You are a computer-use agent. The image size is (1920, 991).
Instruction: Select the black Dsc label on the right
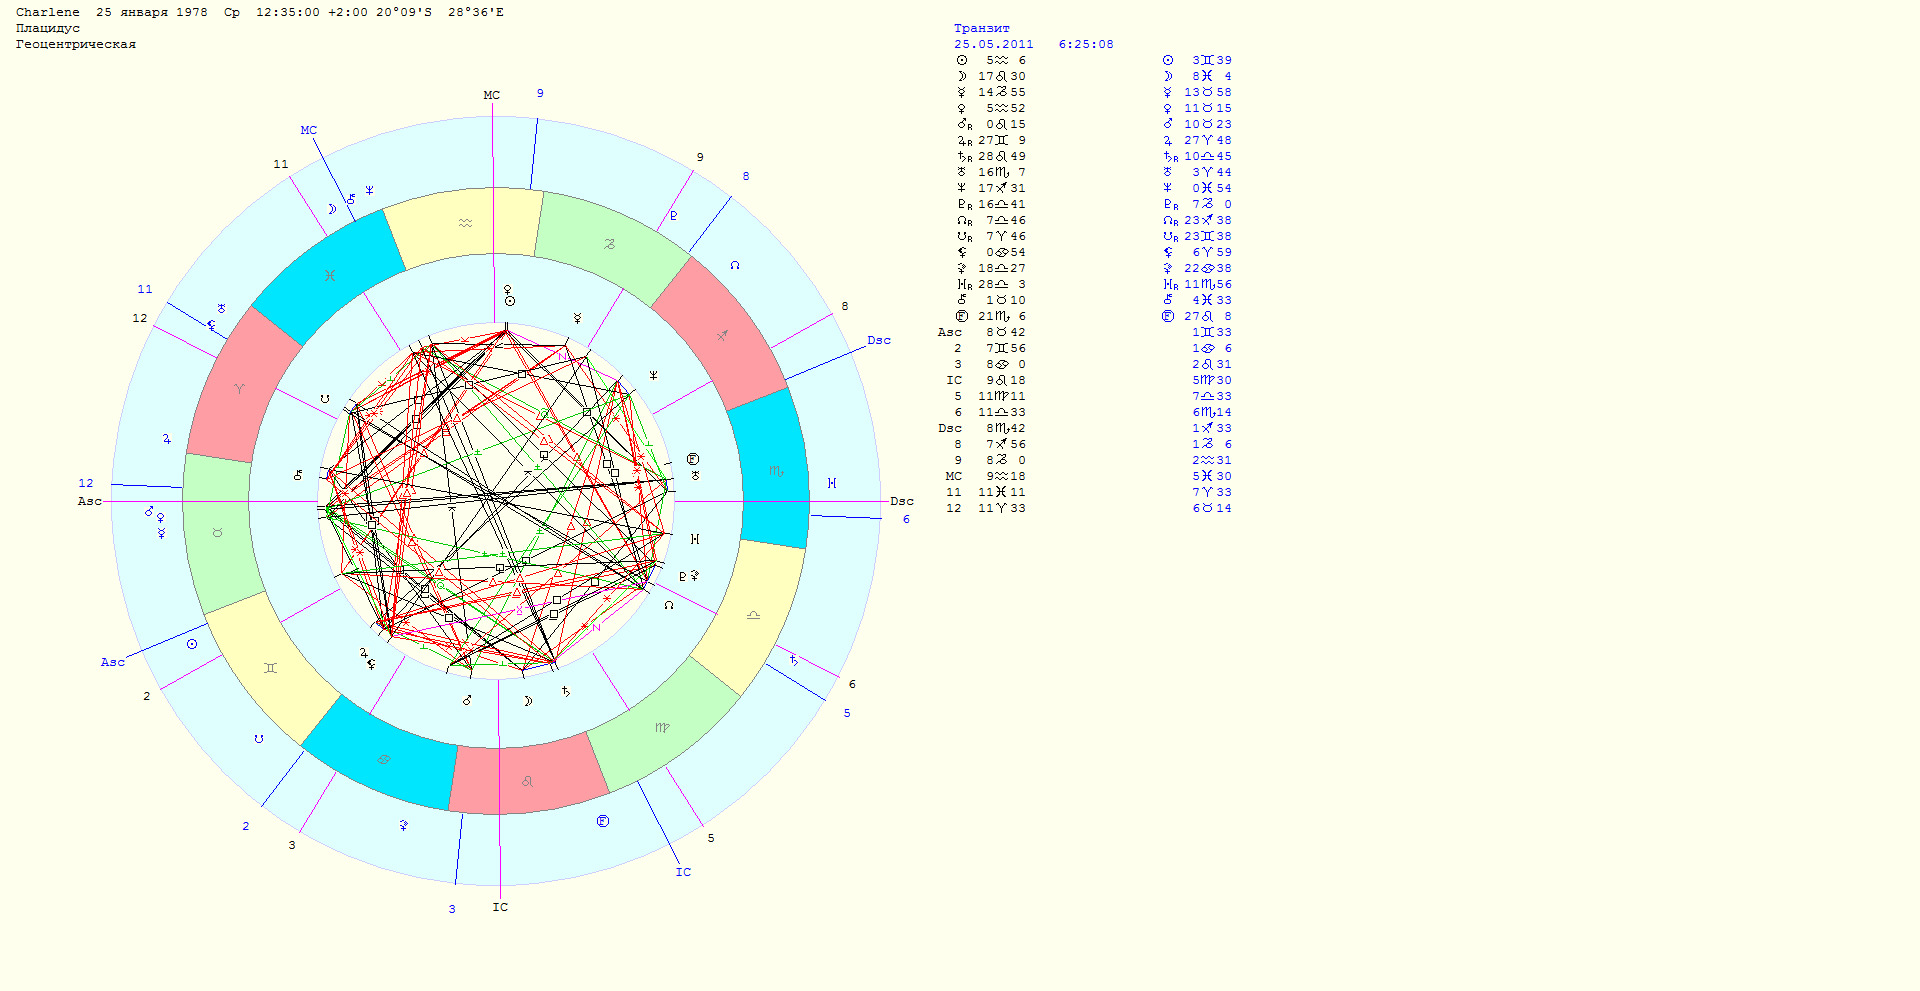[902, 501]
